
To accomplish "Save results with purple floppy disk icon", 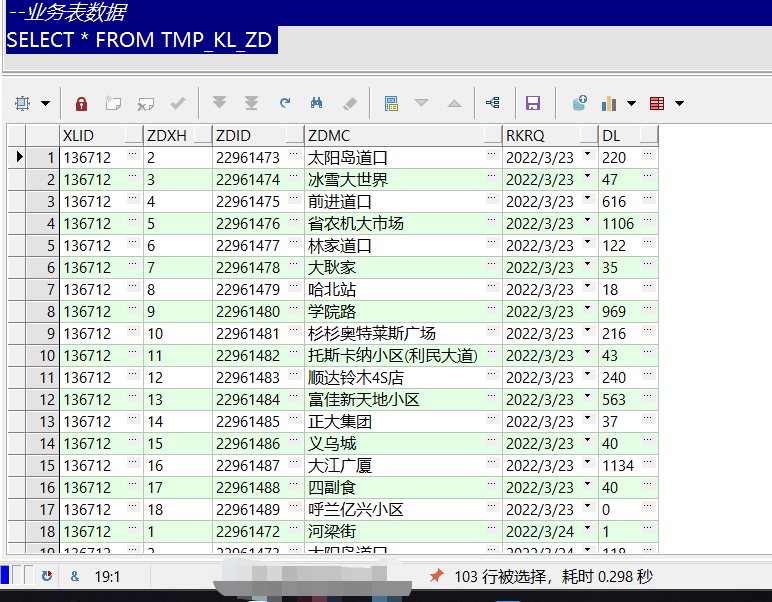I will pyautogui.click(x=533, y=103).
